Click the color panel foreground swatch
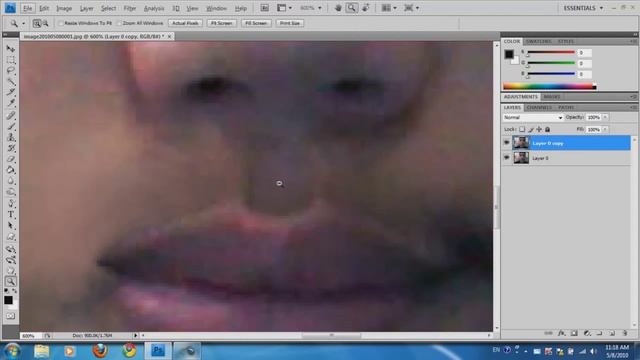This screenshot has width=640, height=360. coord(509,54)
